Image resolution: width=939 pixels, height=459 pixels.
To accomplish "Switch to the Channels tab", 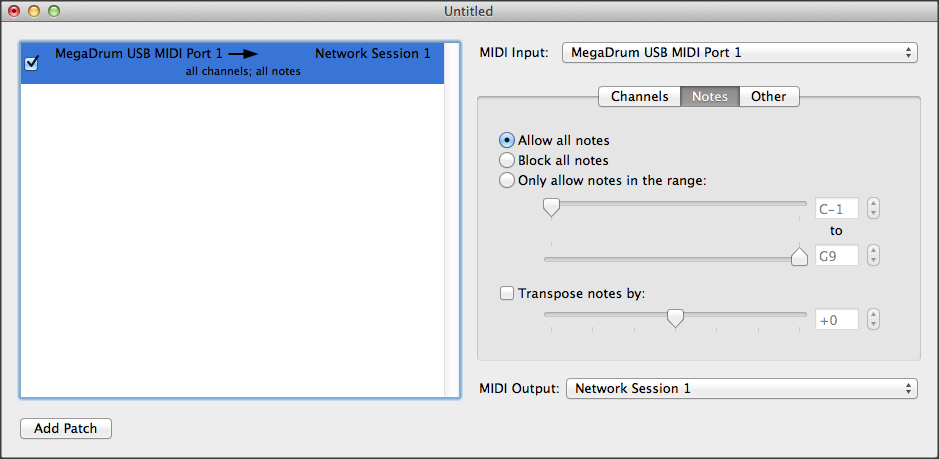I will pyautogui.click(x=639, y=96).
